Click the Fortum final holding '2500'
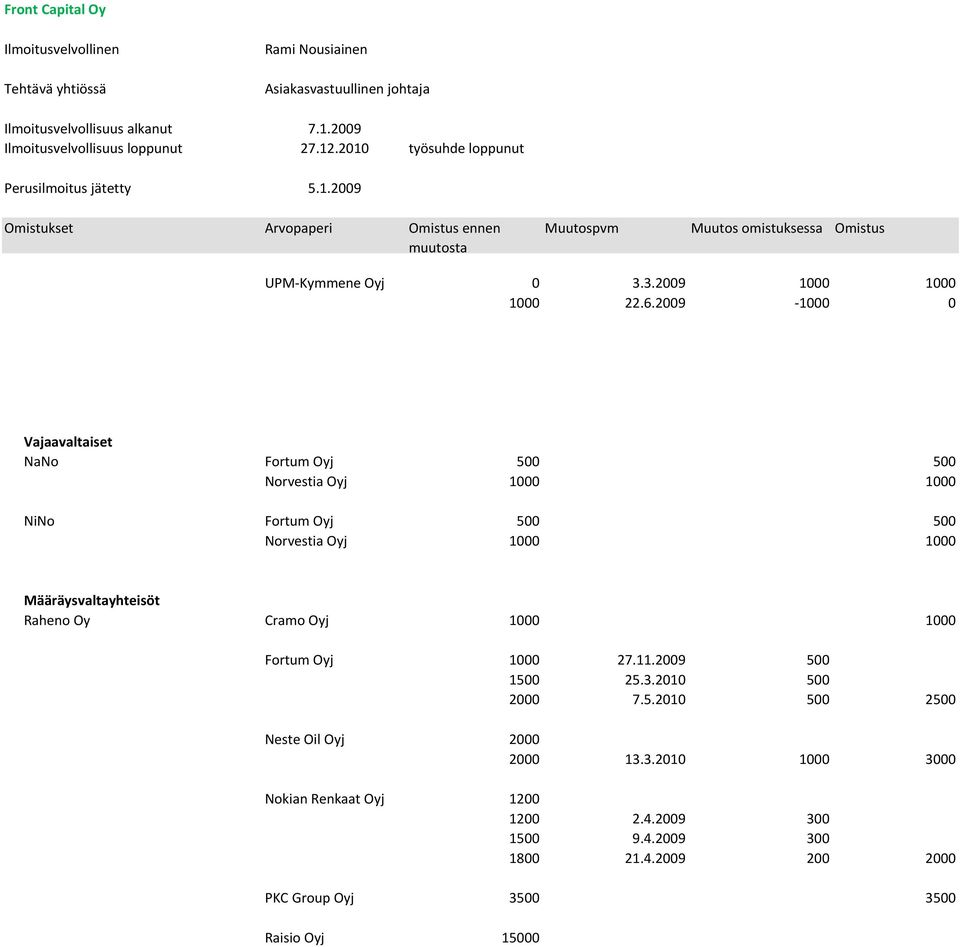Screen dimensions: 960x947 click(940, 700)
